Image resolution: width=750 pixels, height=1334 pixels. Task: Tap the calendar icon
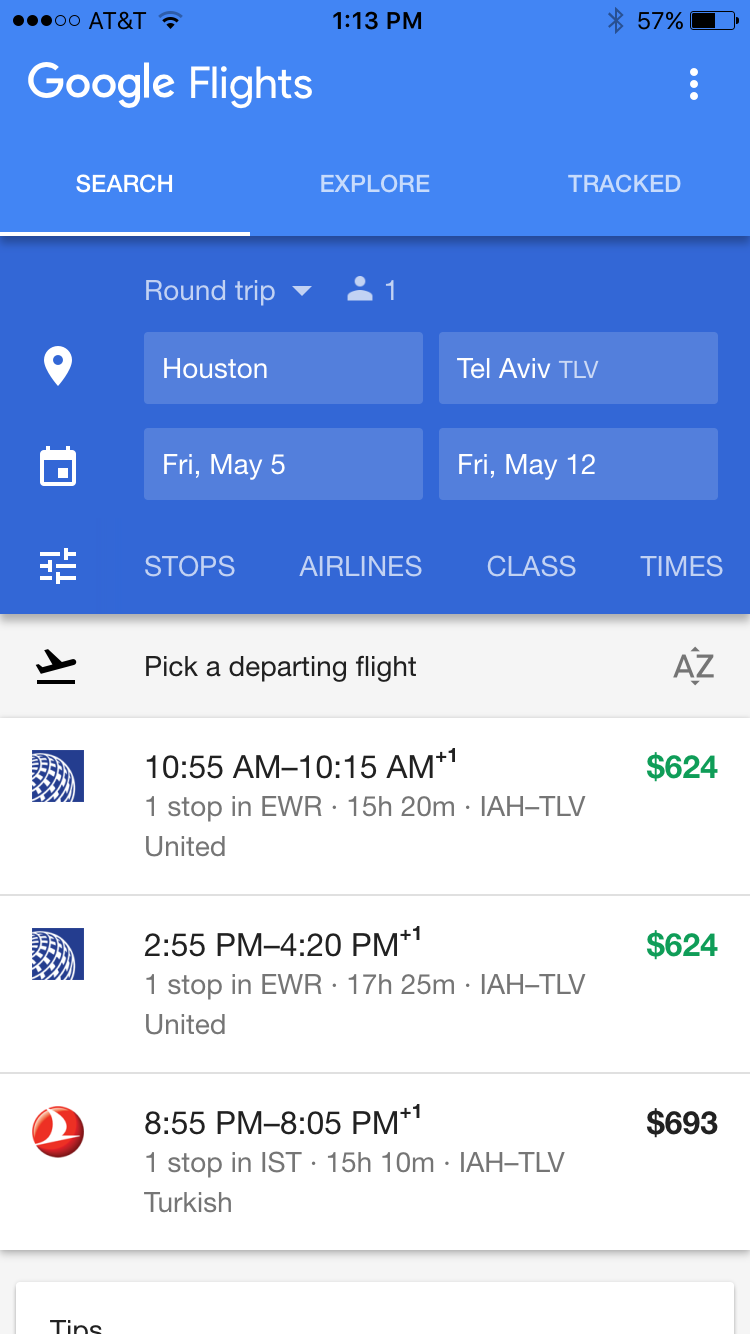(58, 466)
